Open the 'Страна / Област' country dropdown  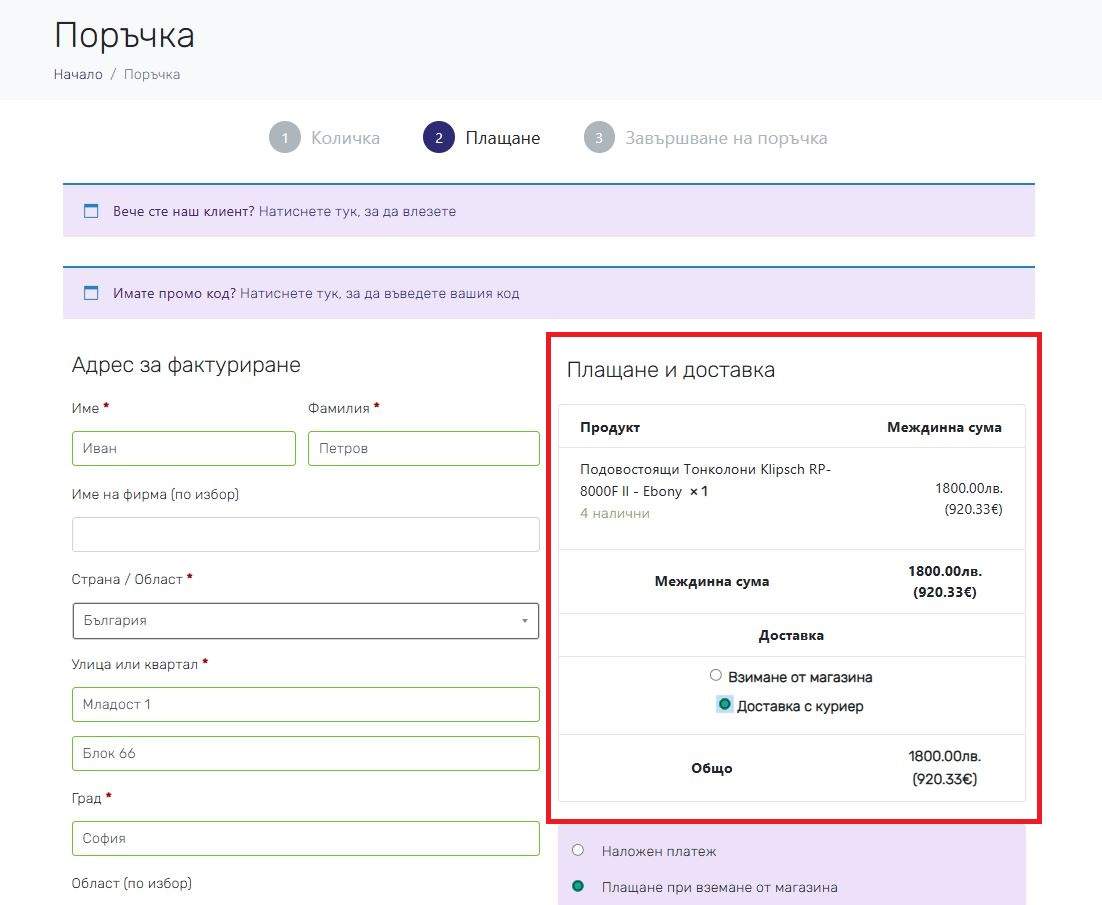[306, 620]
